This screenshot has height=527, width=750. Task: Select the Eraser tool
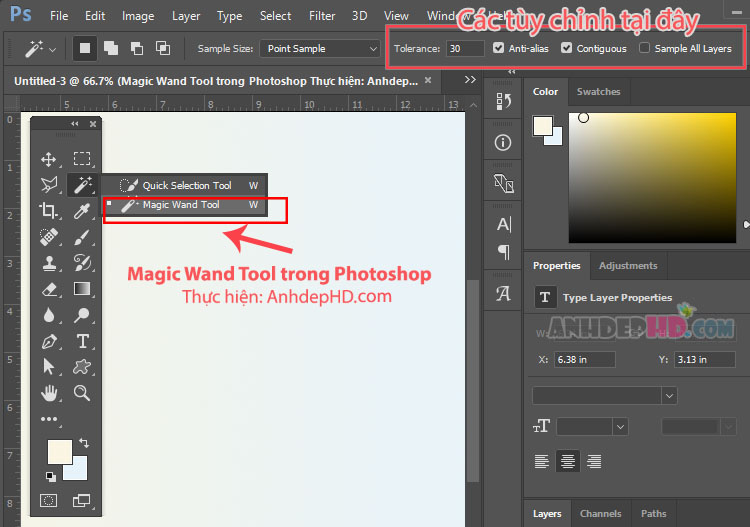coord(49,289)
